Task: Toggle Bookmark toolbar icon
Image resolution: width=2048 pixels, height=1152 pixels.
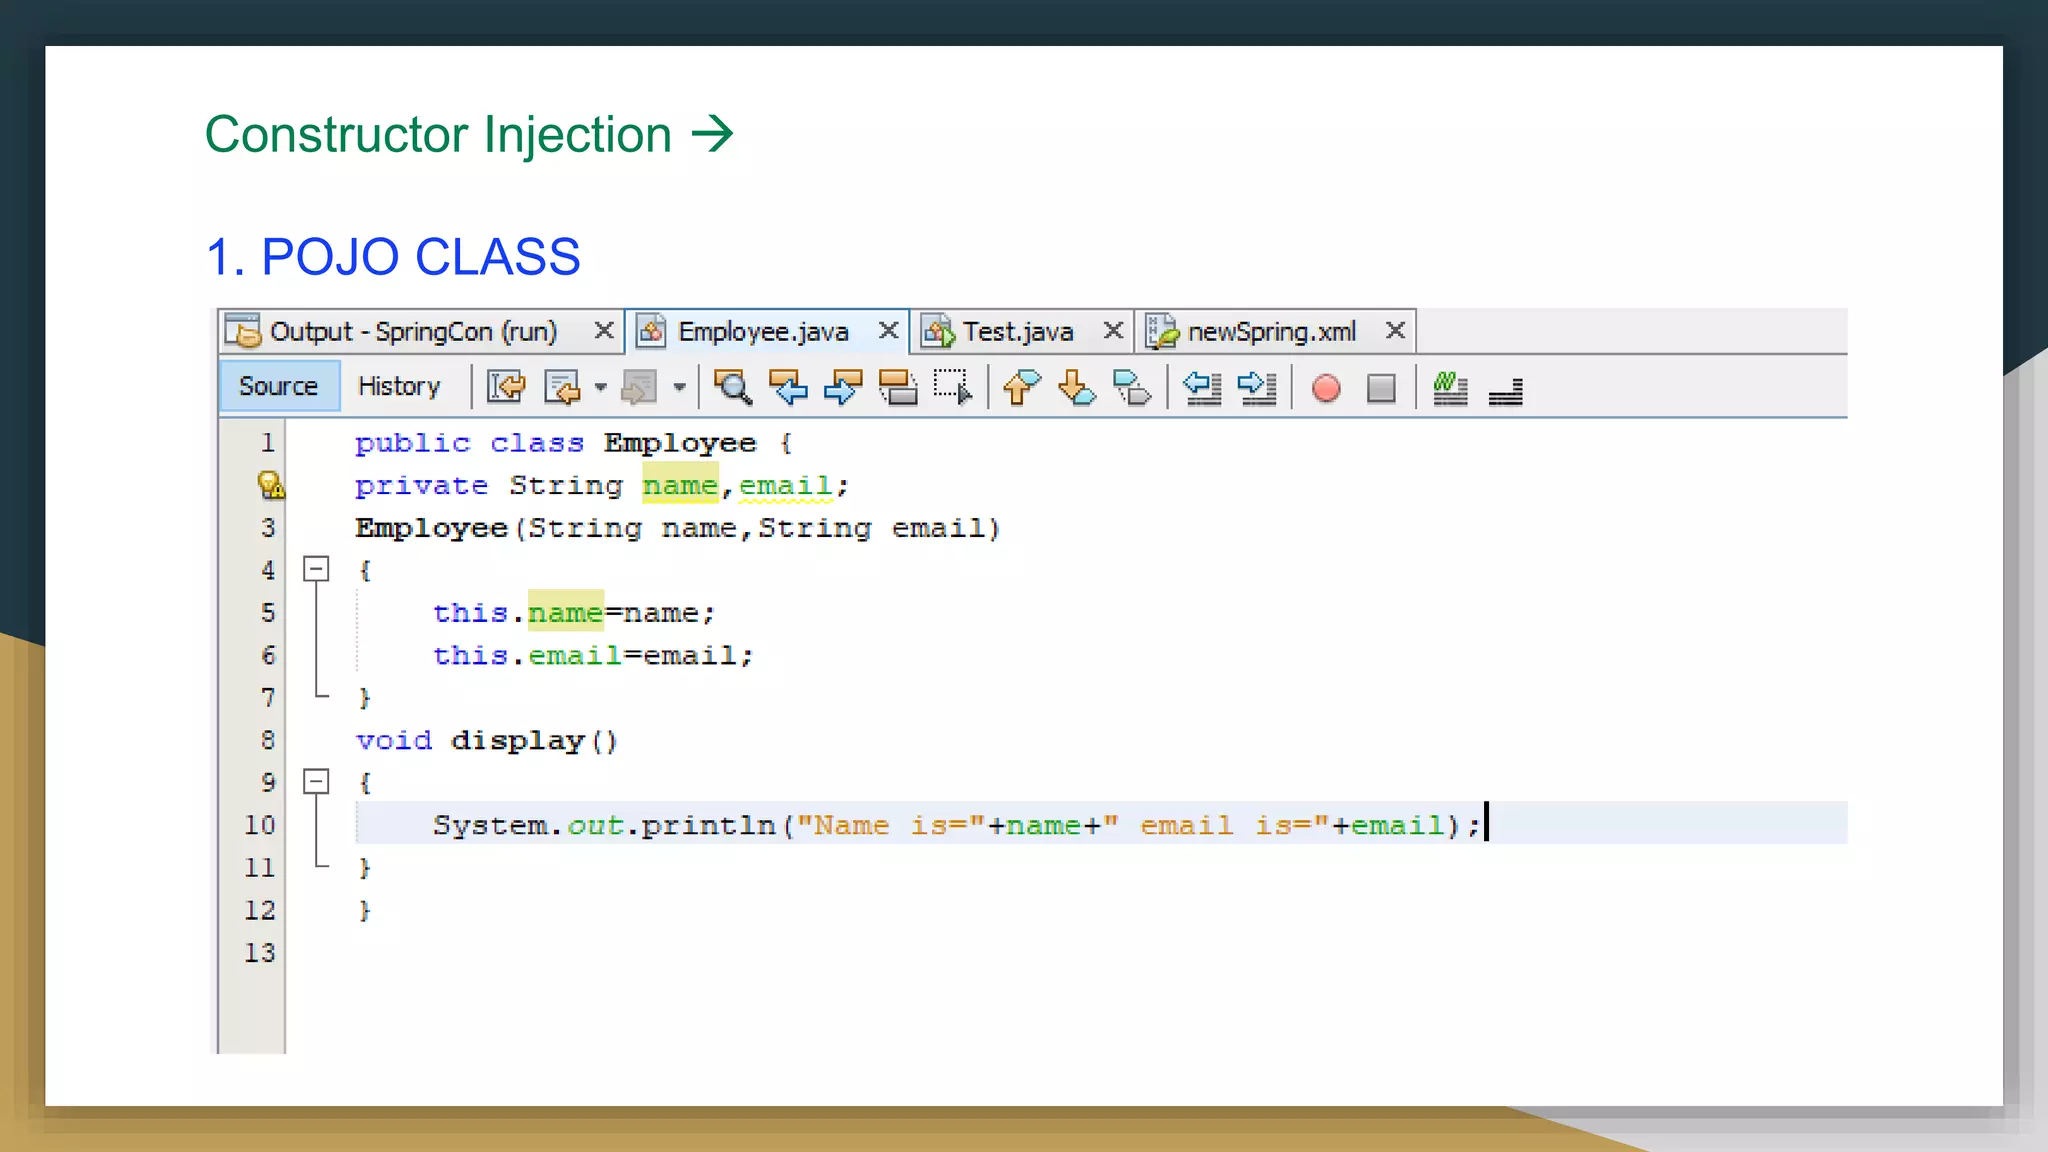Action: (1131, 387)
